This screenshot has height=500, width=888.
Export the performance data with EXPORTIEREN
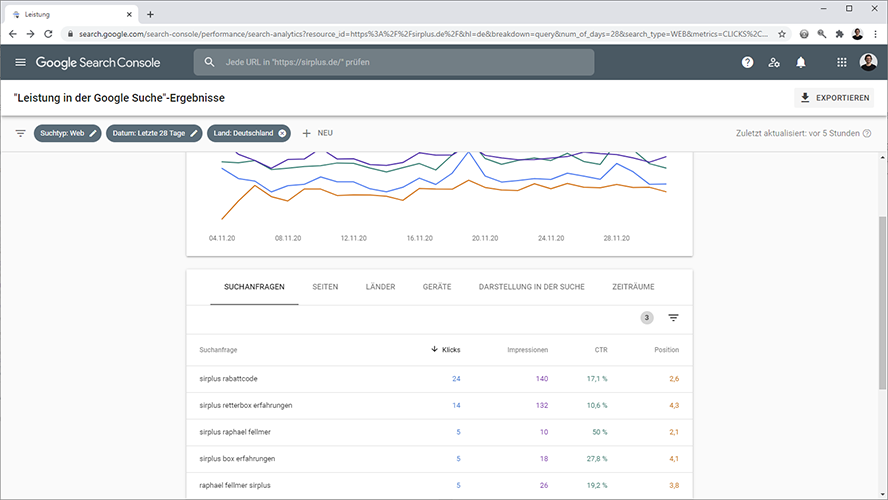click(x=834, y=98)
